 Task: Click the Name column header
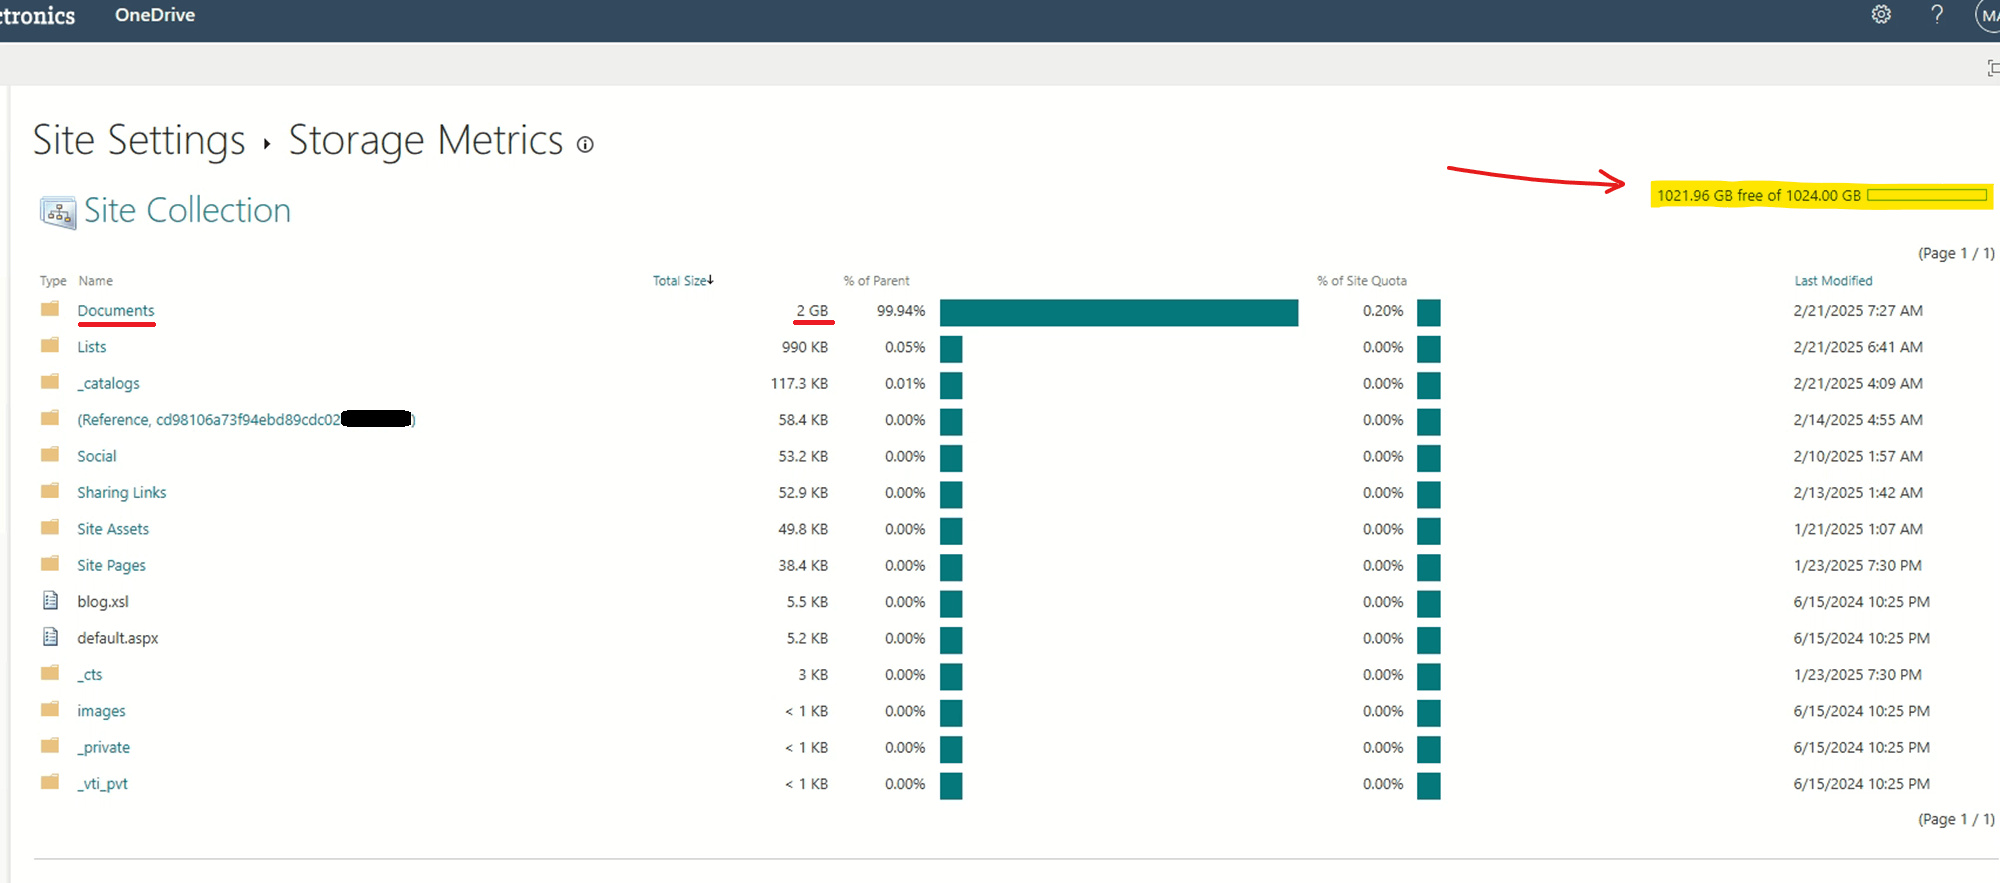point(96,281)
